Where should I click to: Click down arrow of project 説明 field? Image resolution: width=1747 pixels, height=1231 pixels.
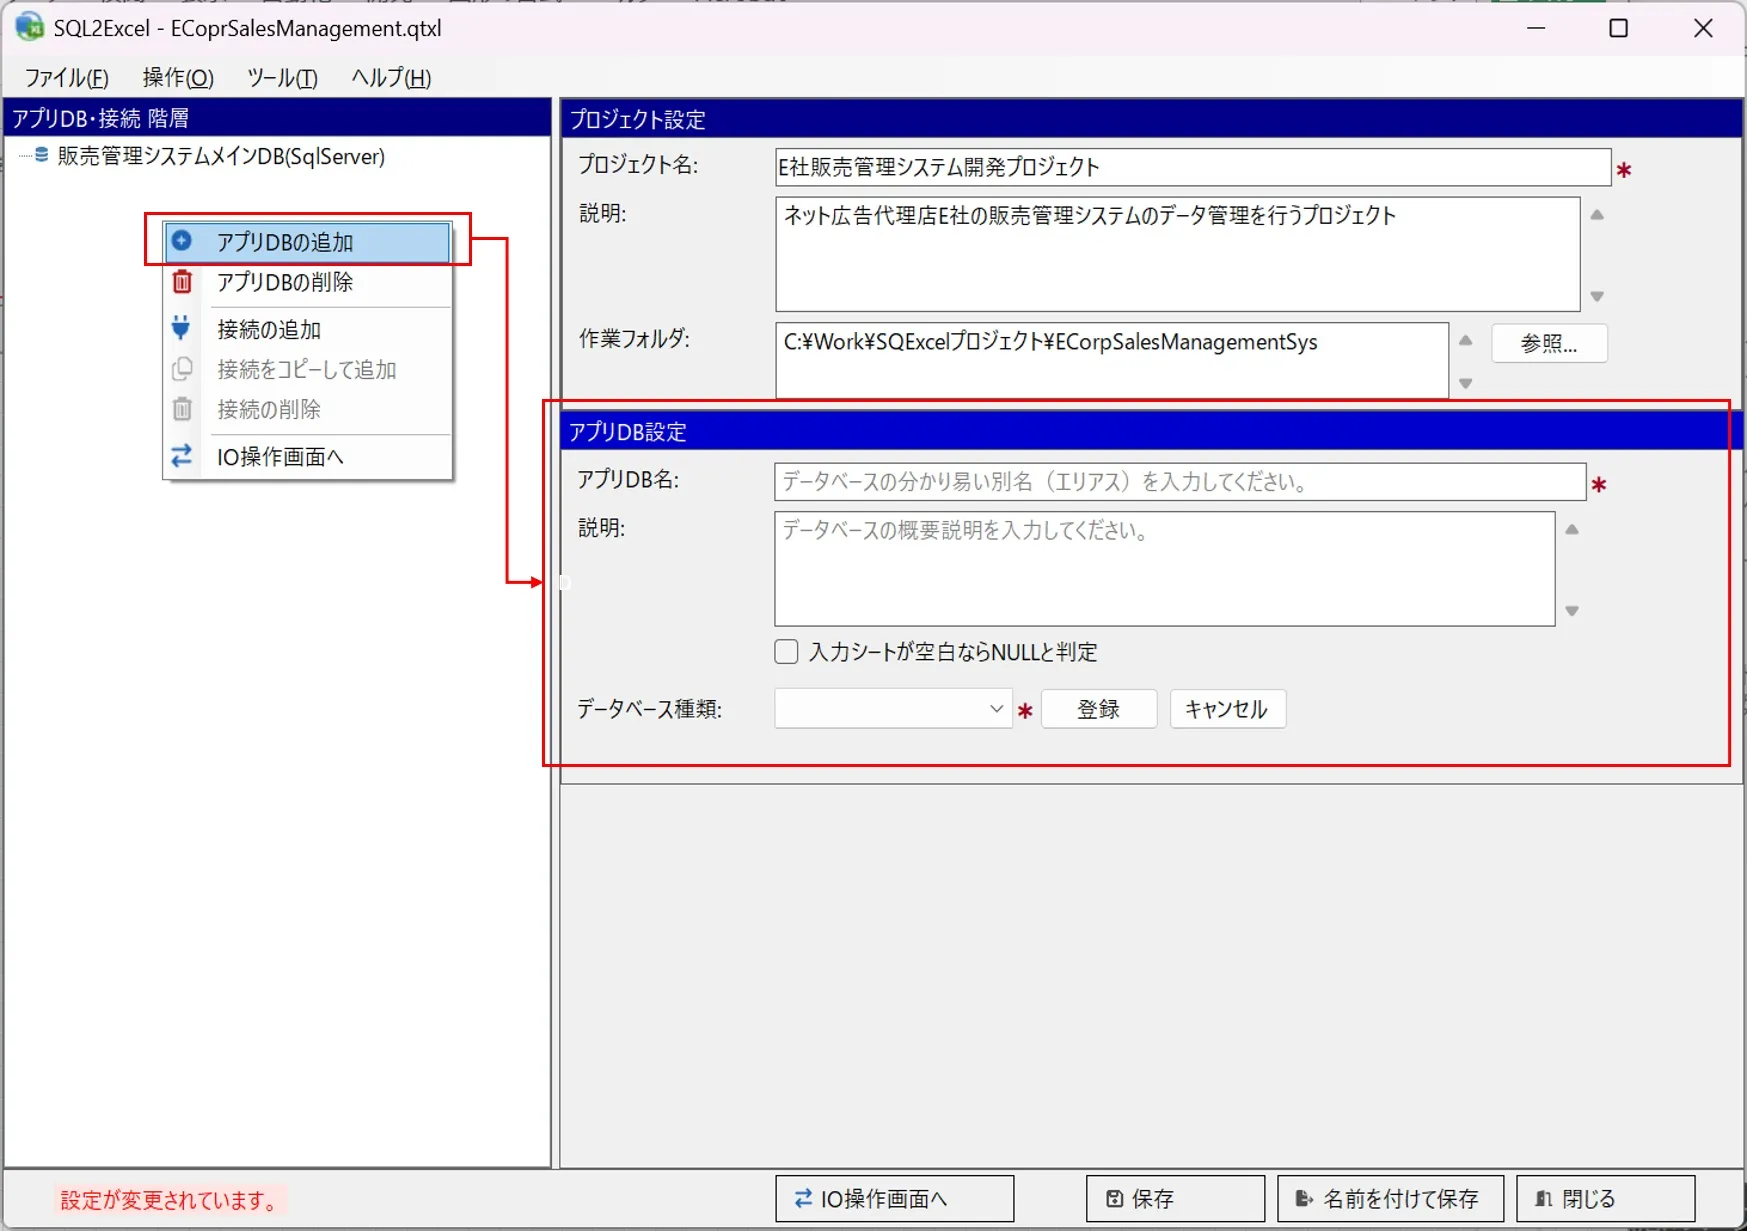point(1597,296)
